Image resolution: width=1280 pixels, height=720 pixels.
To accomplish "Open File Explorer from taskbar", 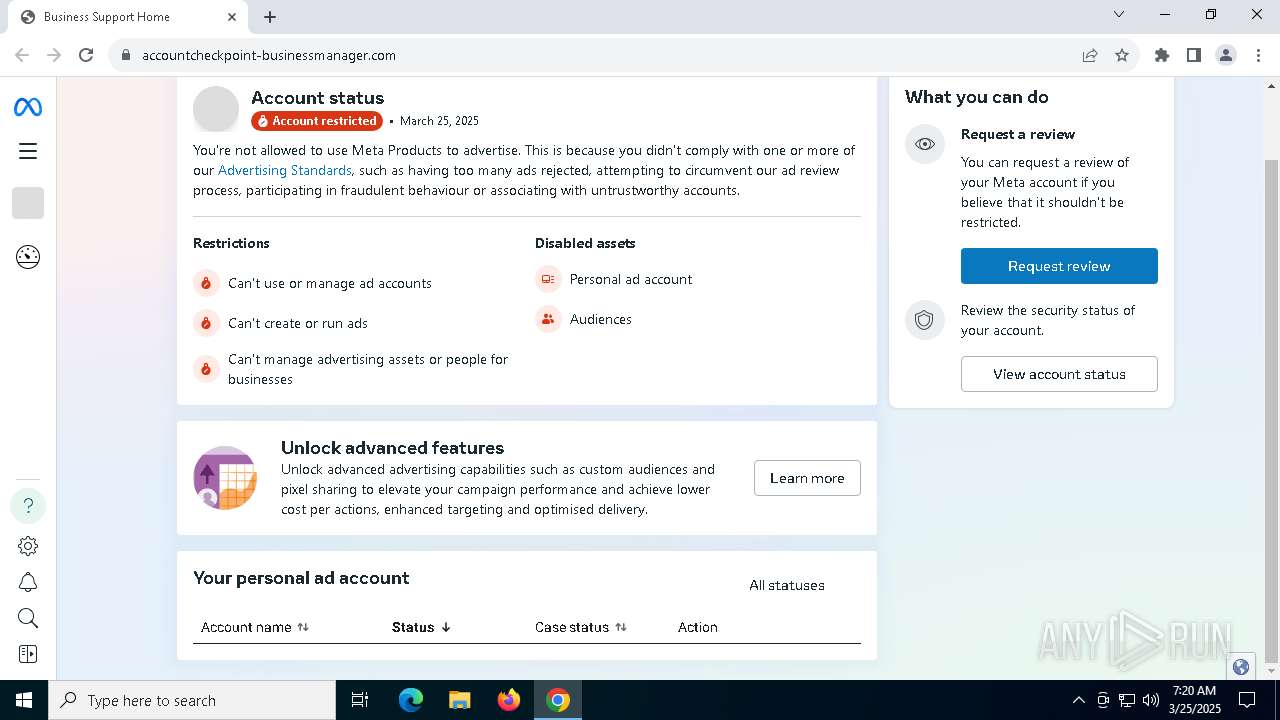I will coord(460,700).
